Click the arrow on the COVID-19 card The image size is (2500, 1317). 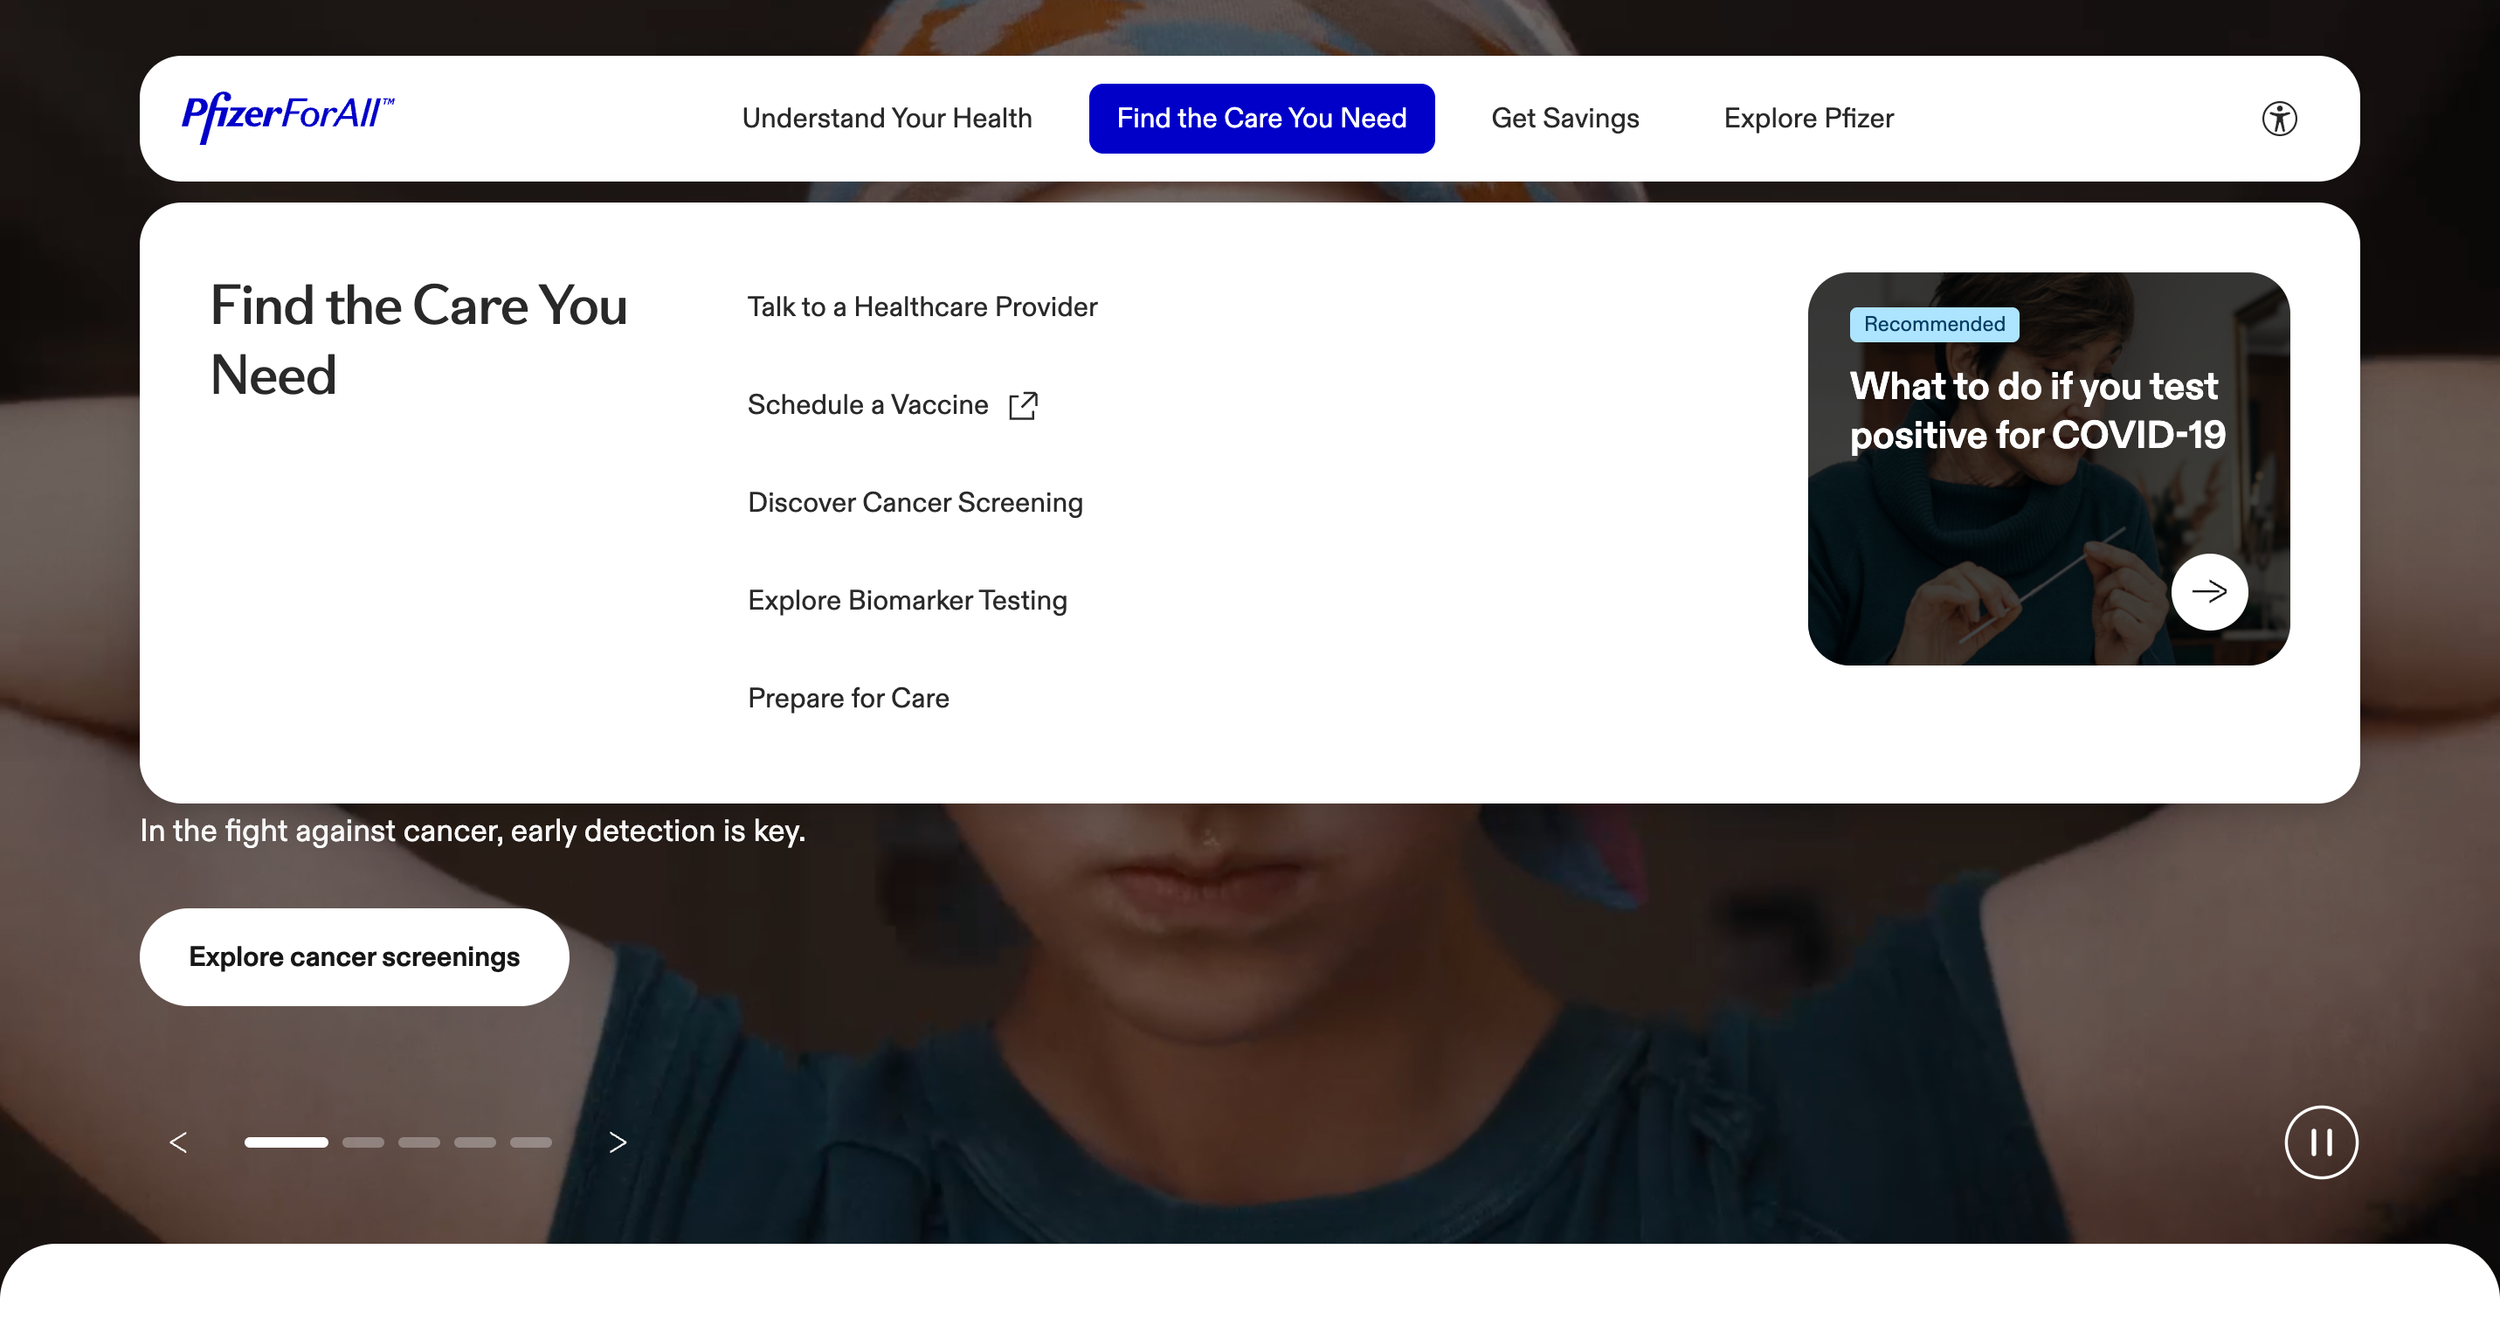pyautogui.click(x=2209, y=592)
